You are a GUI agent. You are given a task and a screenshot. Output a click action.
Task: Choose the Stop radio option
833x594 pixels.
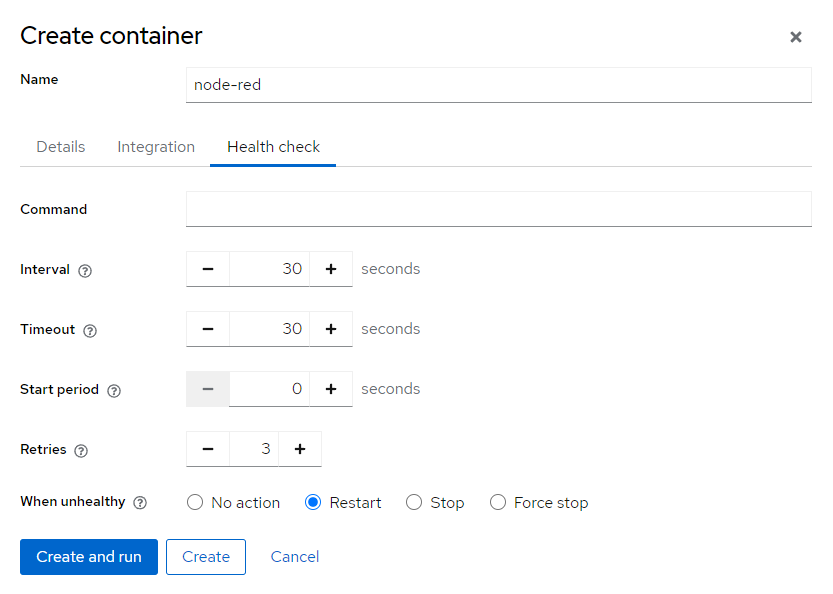coord(414,503)
